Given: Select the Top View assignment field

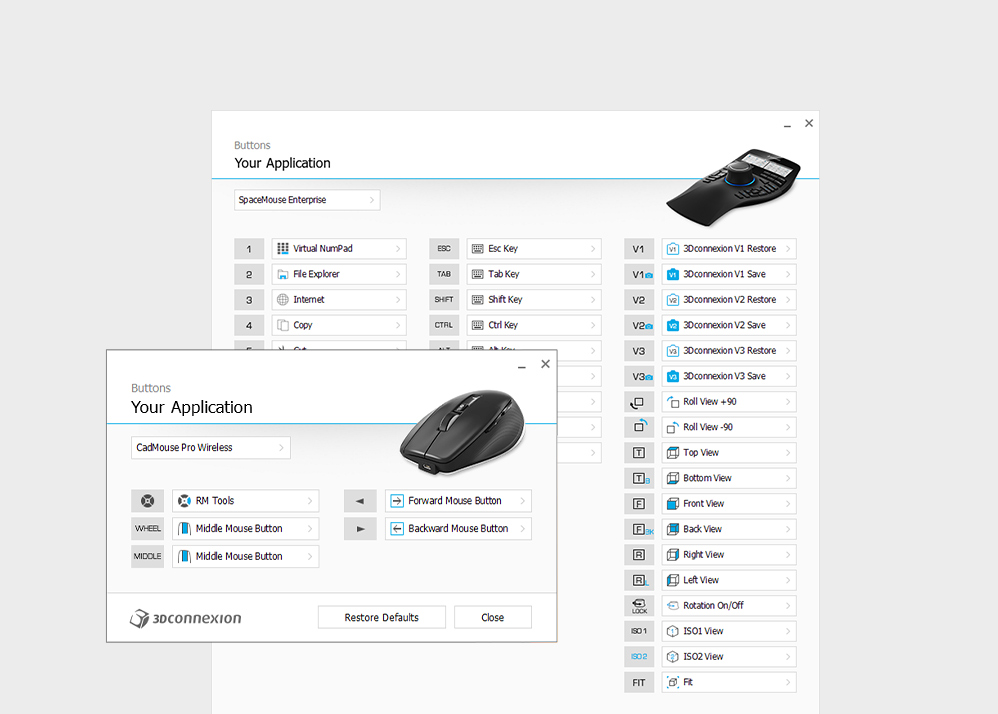Looking at the screenshot, I should [729, 453].
